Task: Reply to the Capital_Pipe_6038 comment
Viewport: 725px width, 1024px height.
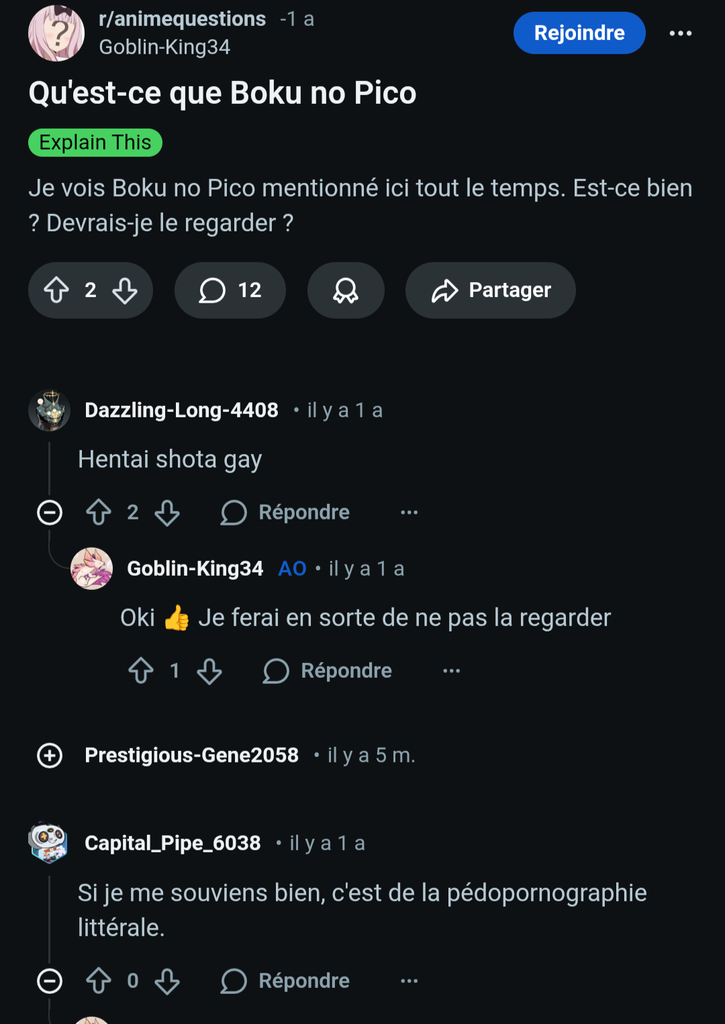Action: [286, 981]
